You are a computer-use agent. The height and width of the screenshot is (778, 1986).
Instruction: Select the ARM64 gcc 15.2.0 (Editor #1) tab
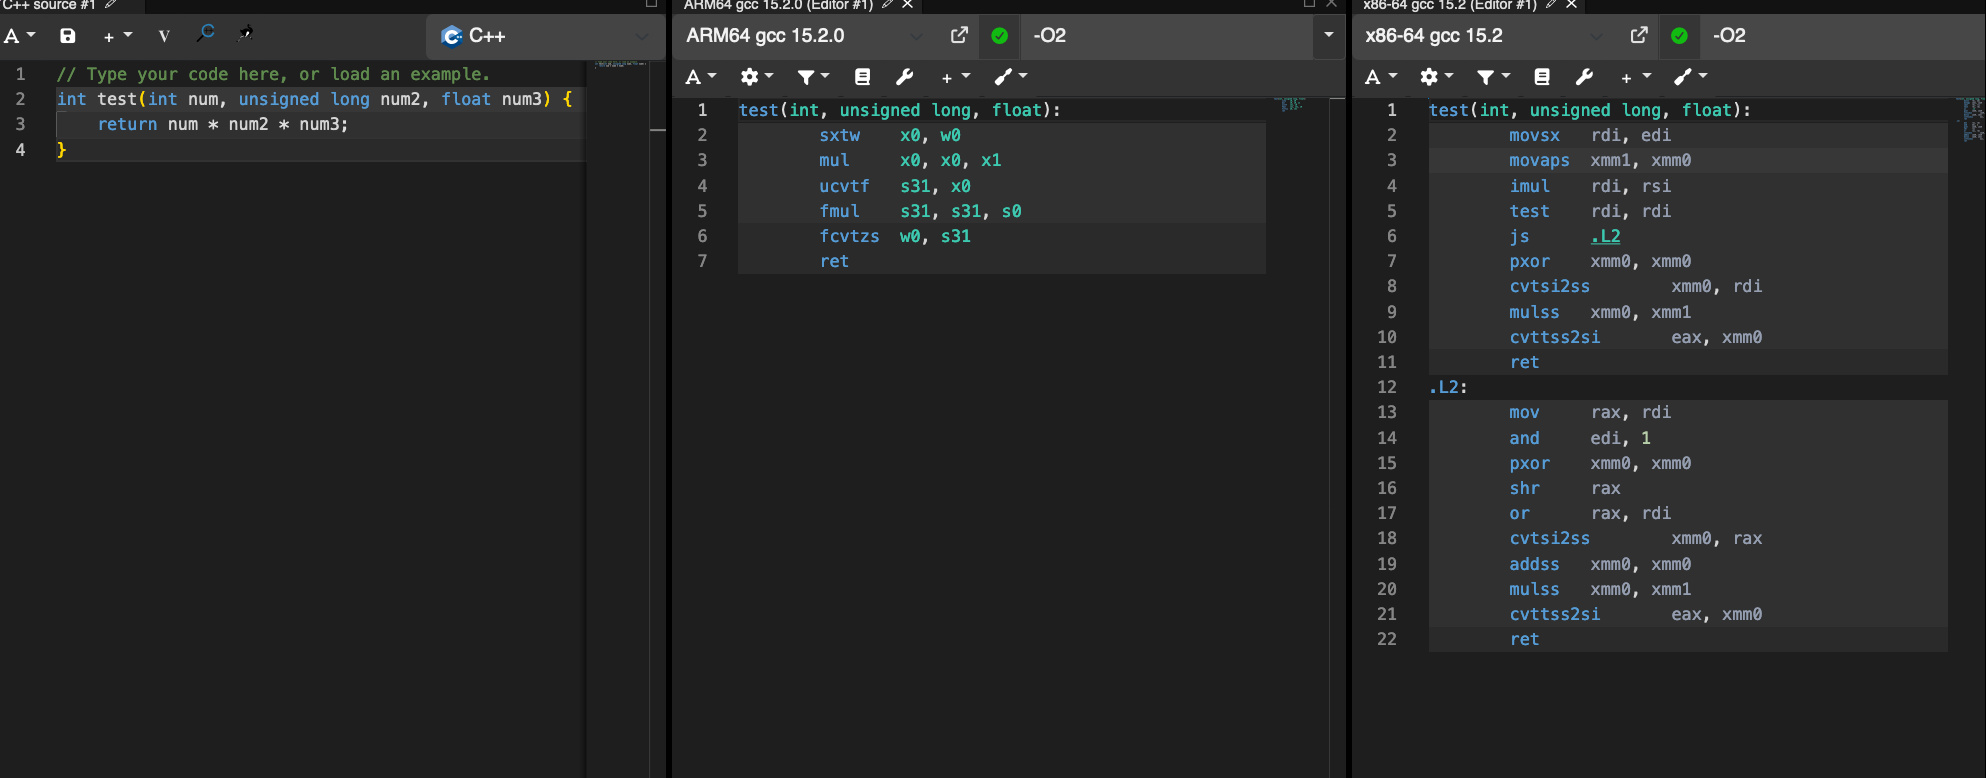[x=778, y=5]
